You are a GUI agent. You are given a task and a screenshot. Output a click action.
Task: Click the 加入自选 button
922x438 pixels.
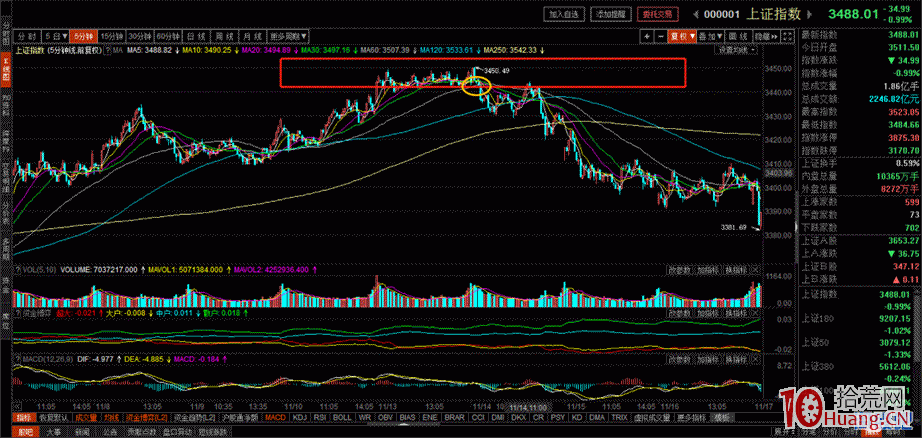click(563, 14)
